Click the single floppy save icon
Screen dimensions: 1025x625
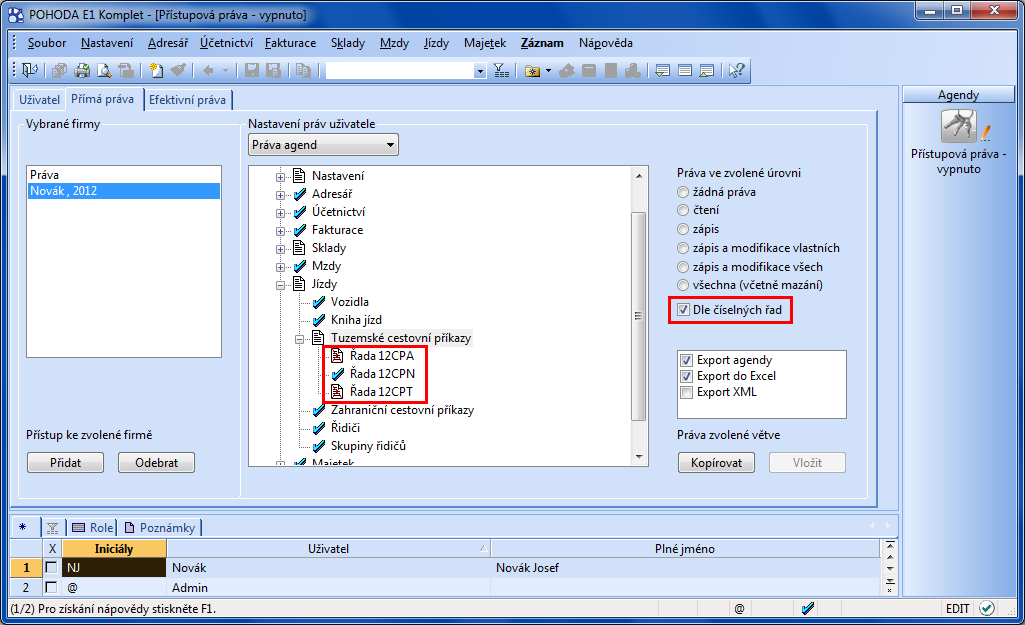[252, 70]
